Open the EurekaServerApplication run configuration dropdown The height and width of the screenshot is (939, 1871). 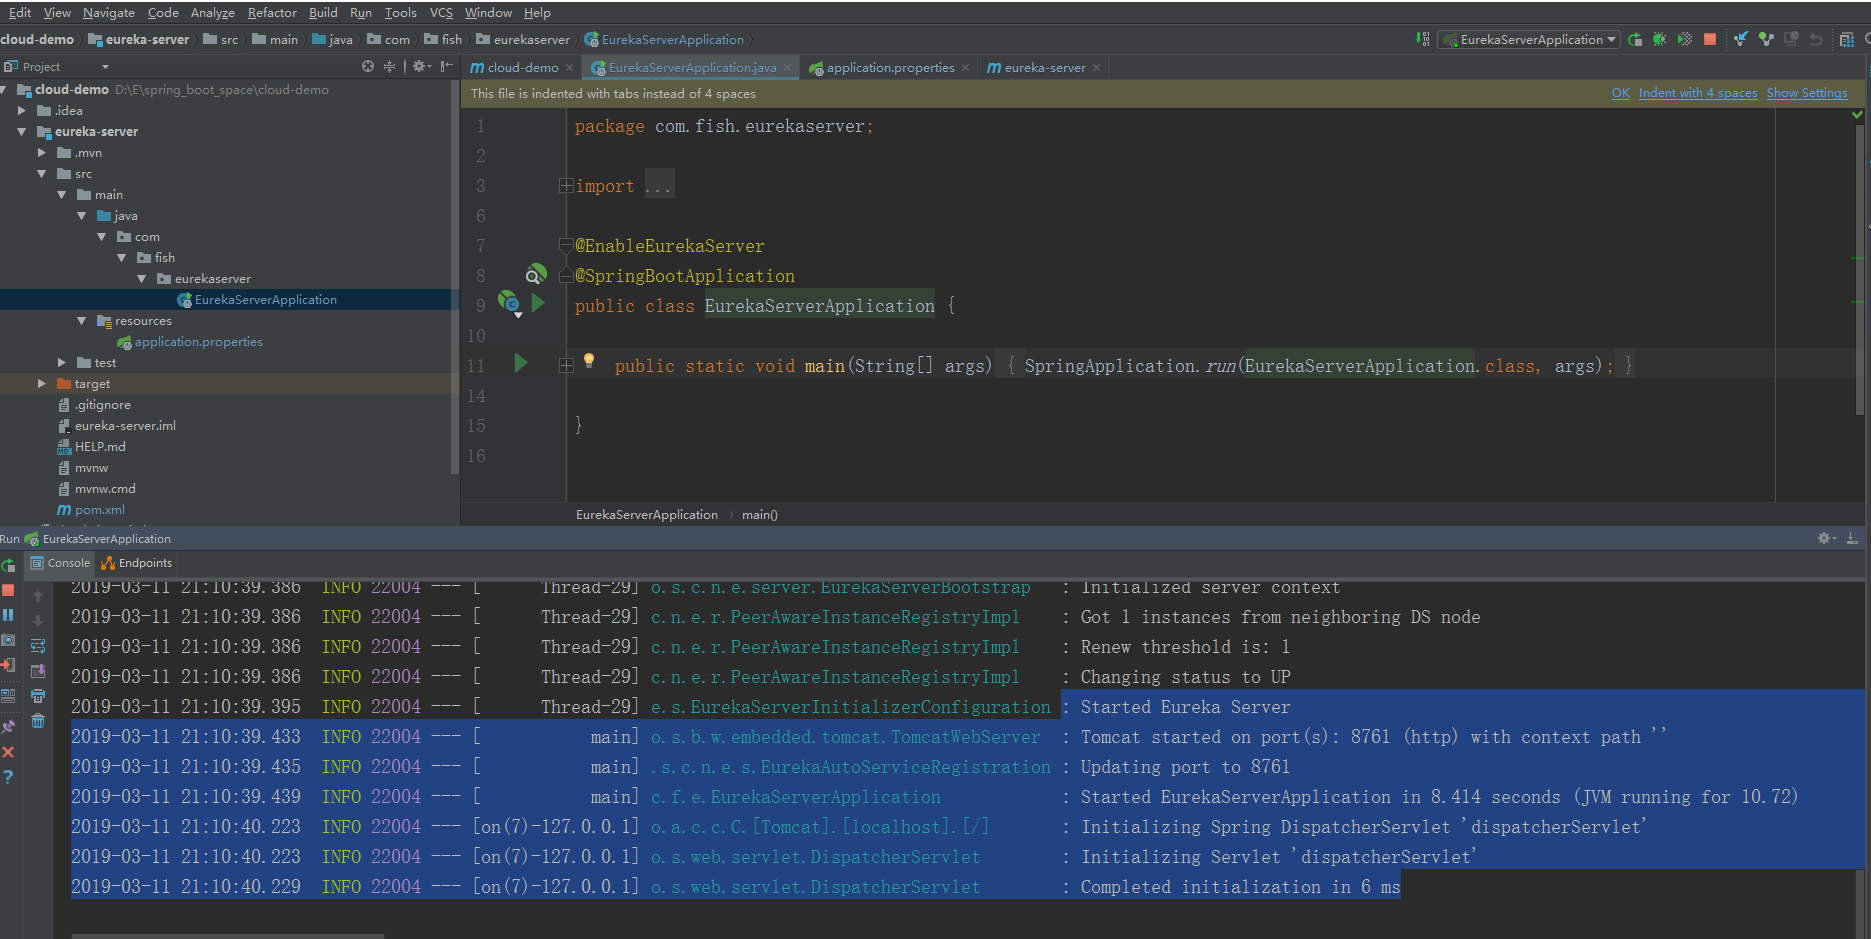pos(1528,39)
